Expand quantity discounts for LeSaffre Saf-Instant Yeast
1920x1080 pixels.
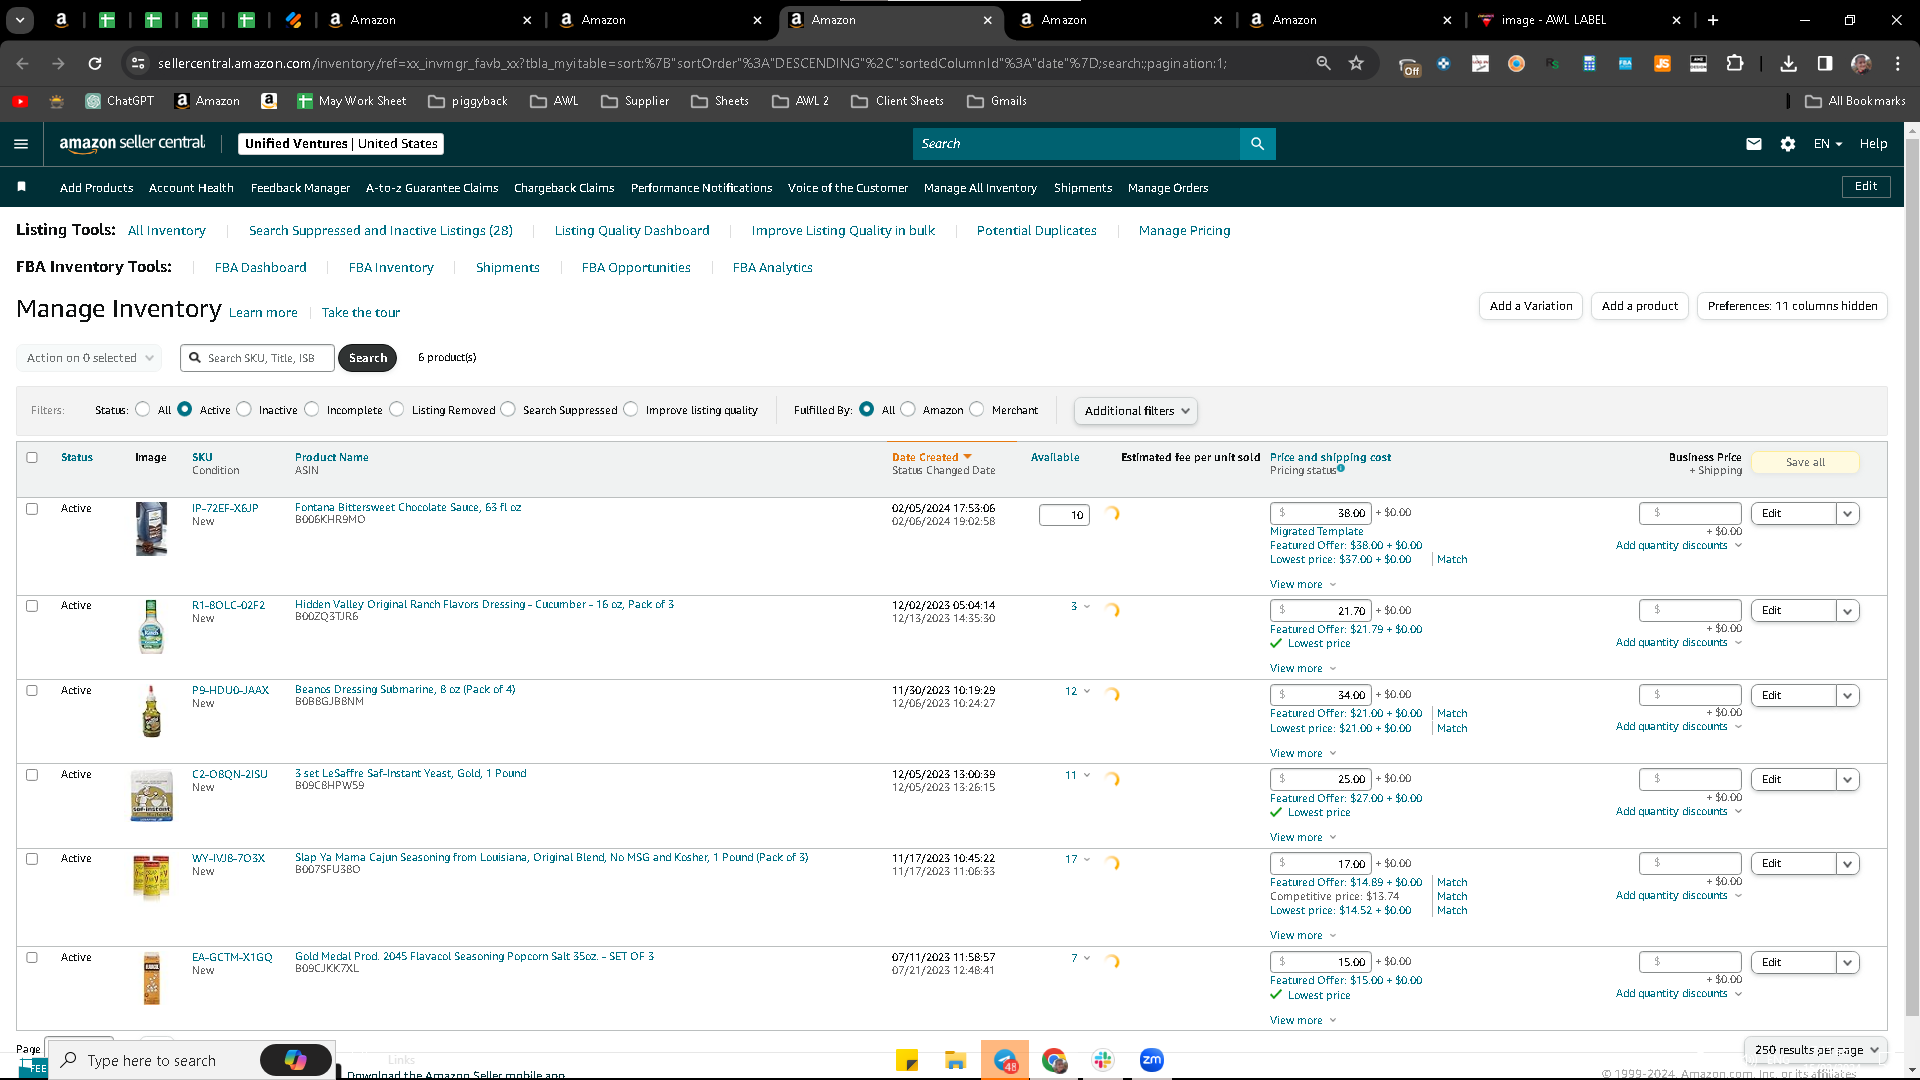point(1679,812)
